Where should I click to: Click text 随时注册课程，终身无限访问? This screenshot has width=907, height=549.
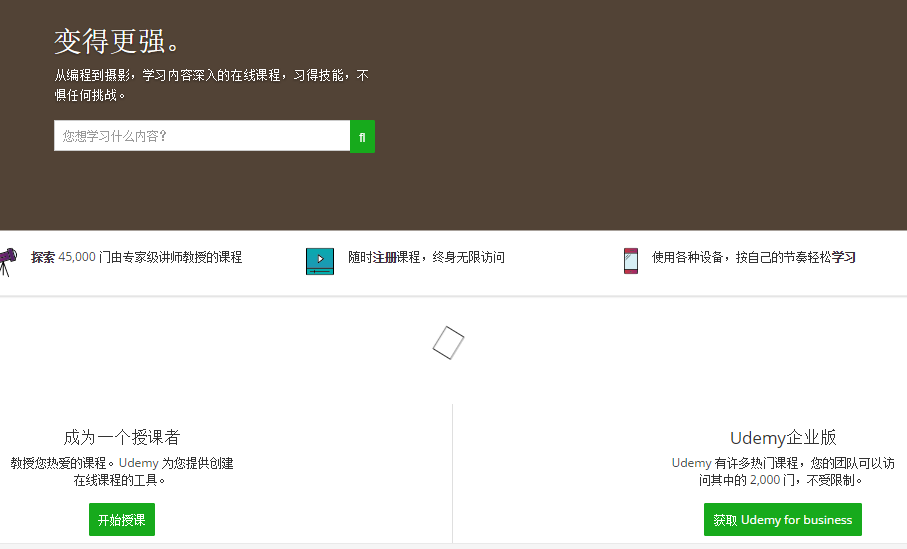(x=426, y=257)
